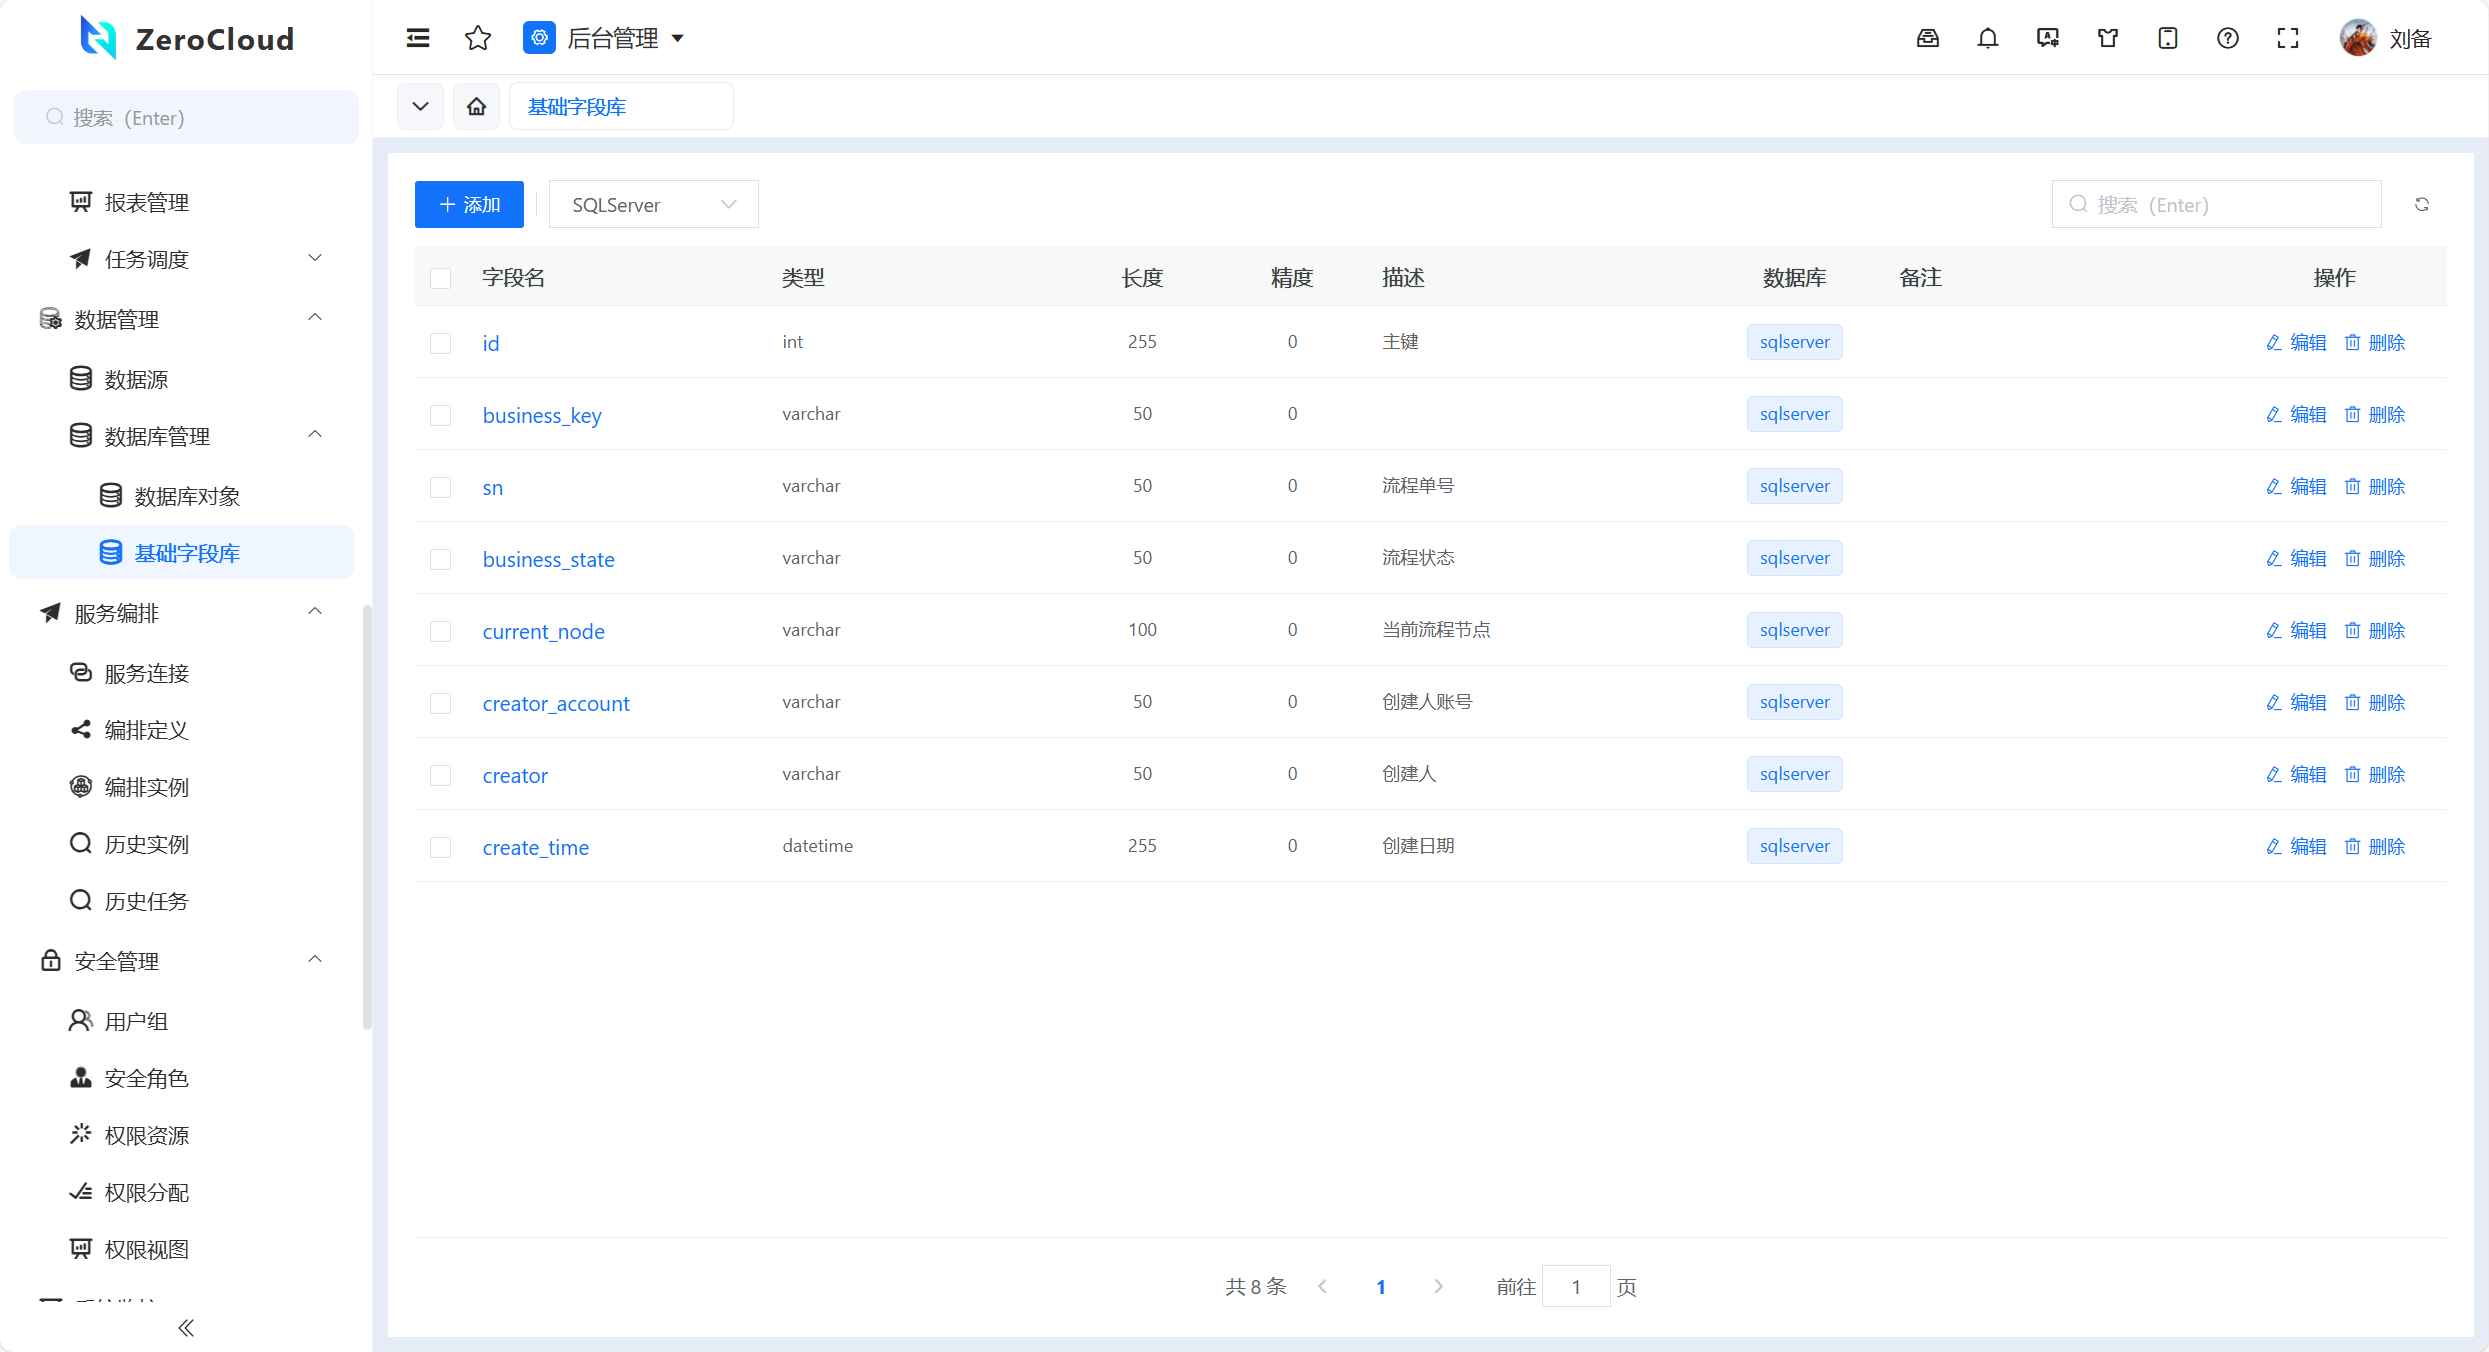Check the checkbox for business_key row
Viewport: 2489px width, 1352px height.
pyautogui.click(x=441, y=415)
